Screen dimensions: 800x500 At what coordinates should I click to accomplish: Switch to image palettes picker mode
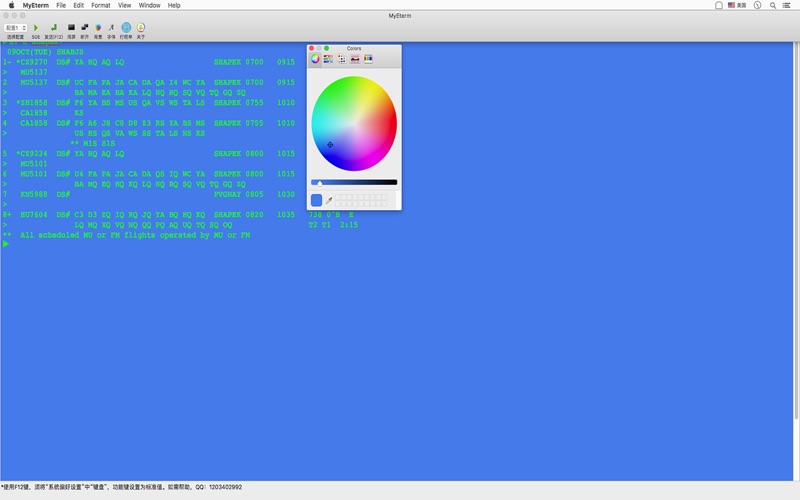(x=355, y=59)
